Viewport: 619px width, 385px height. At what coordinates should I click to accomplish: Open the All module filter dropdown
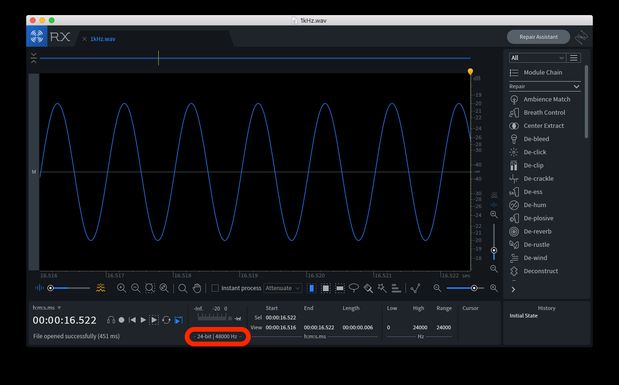point(537,58)
